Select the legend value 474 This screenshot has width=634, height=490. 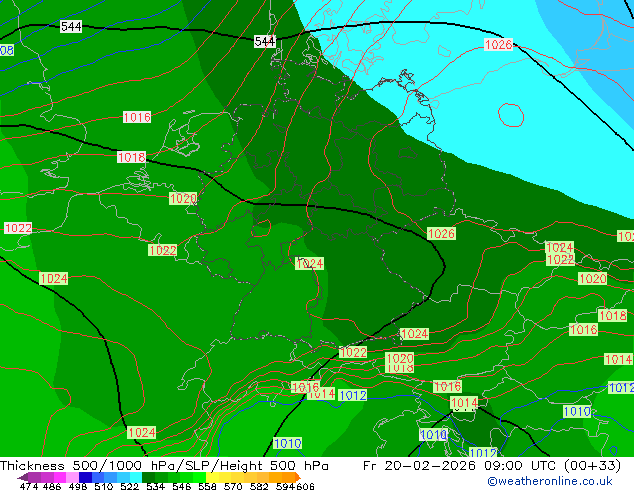29,486
